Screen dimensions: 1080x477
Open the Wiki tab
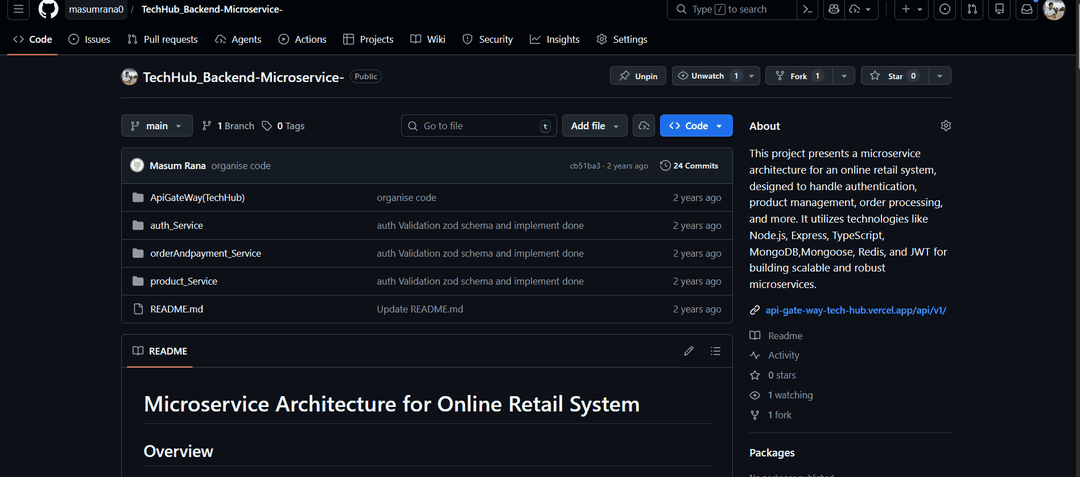(x=428, y=39)
